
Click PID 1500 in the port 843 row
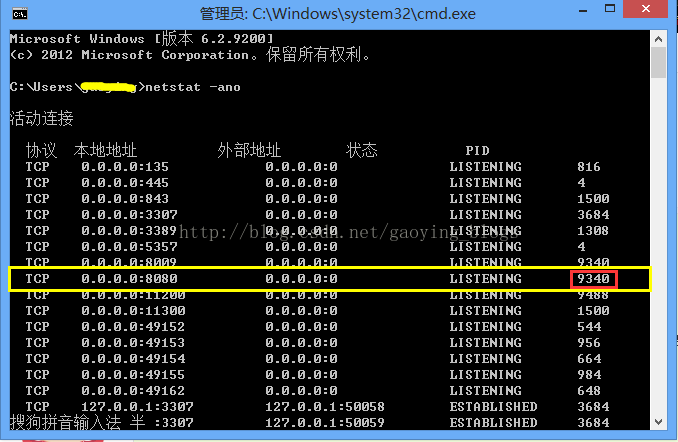[593, 199]
